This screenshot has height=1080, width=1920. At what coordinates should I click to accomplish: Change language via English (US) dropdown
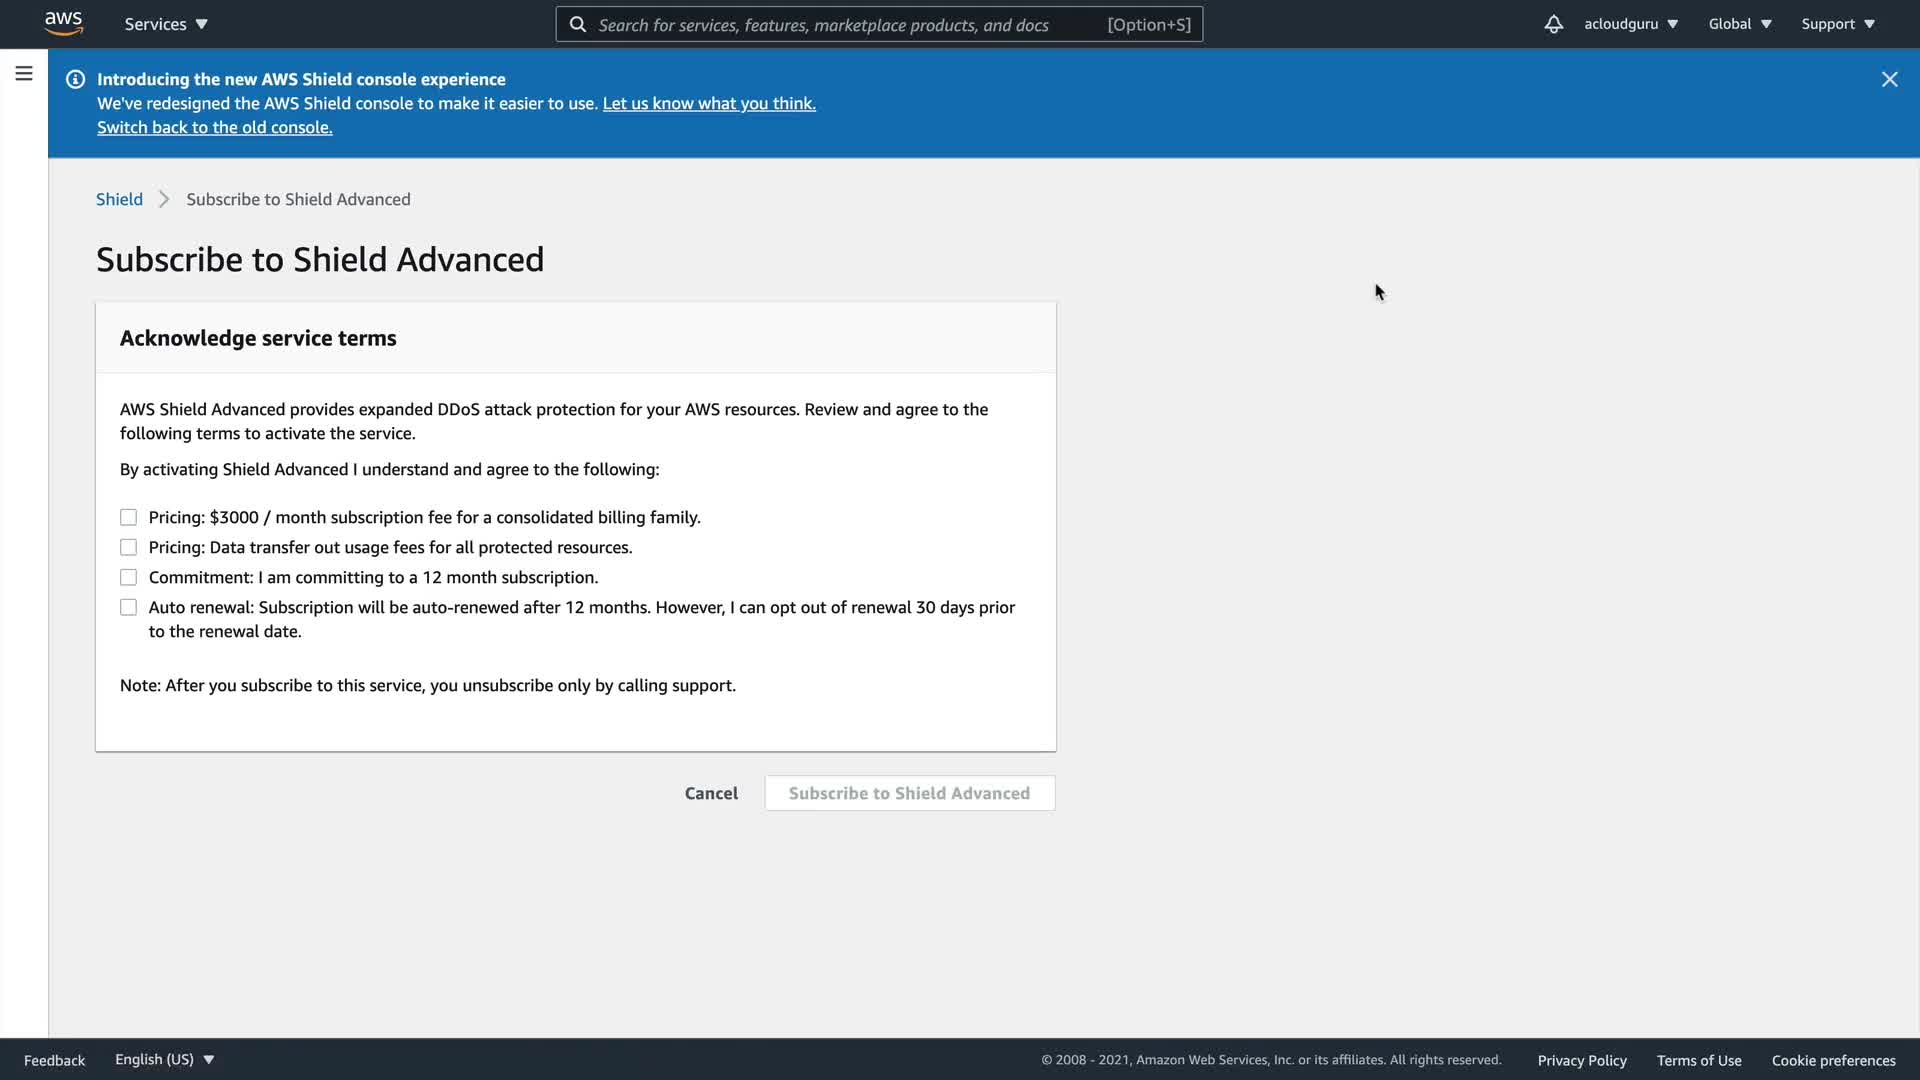pos(165,1059)
